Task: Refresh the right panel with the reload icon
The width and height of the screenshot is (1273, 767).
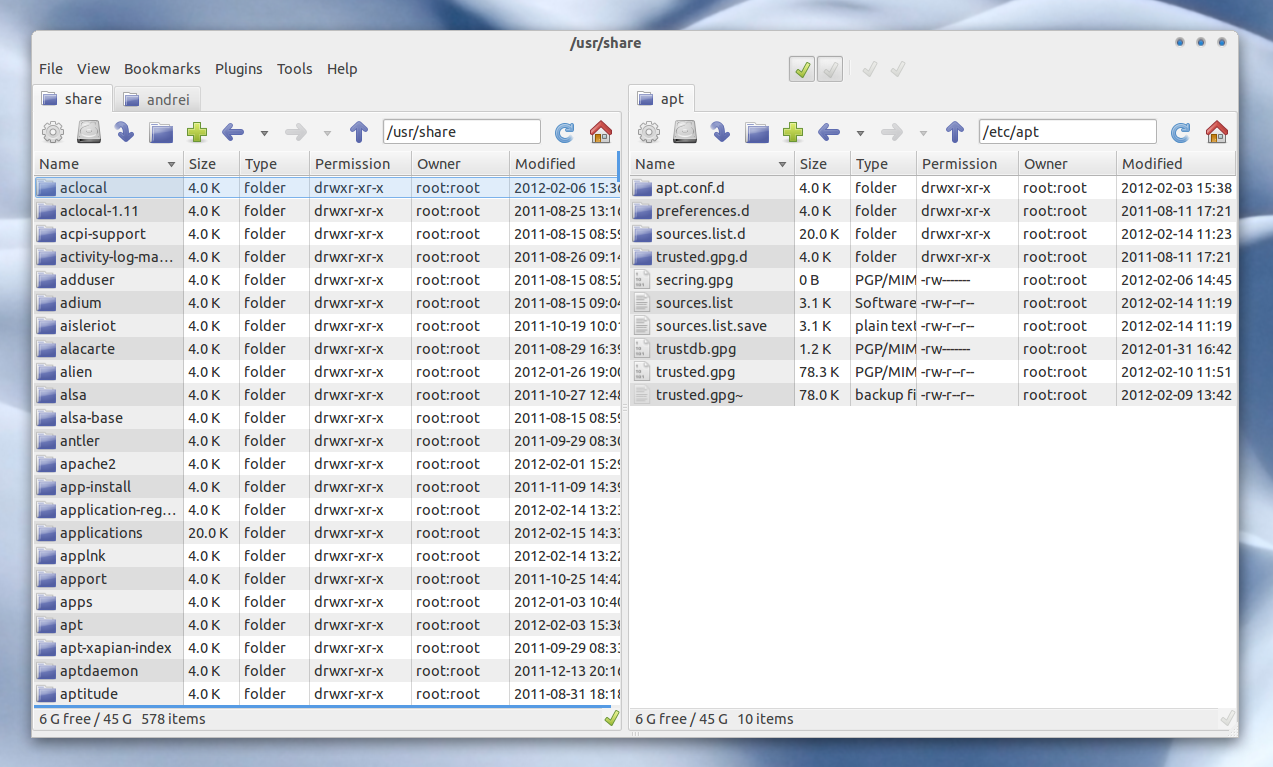Action: point(1180,131)
